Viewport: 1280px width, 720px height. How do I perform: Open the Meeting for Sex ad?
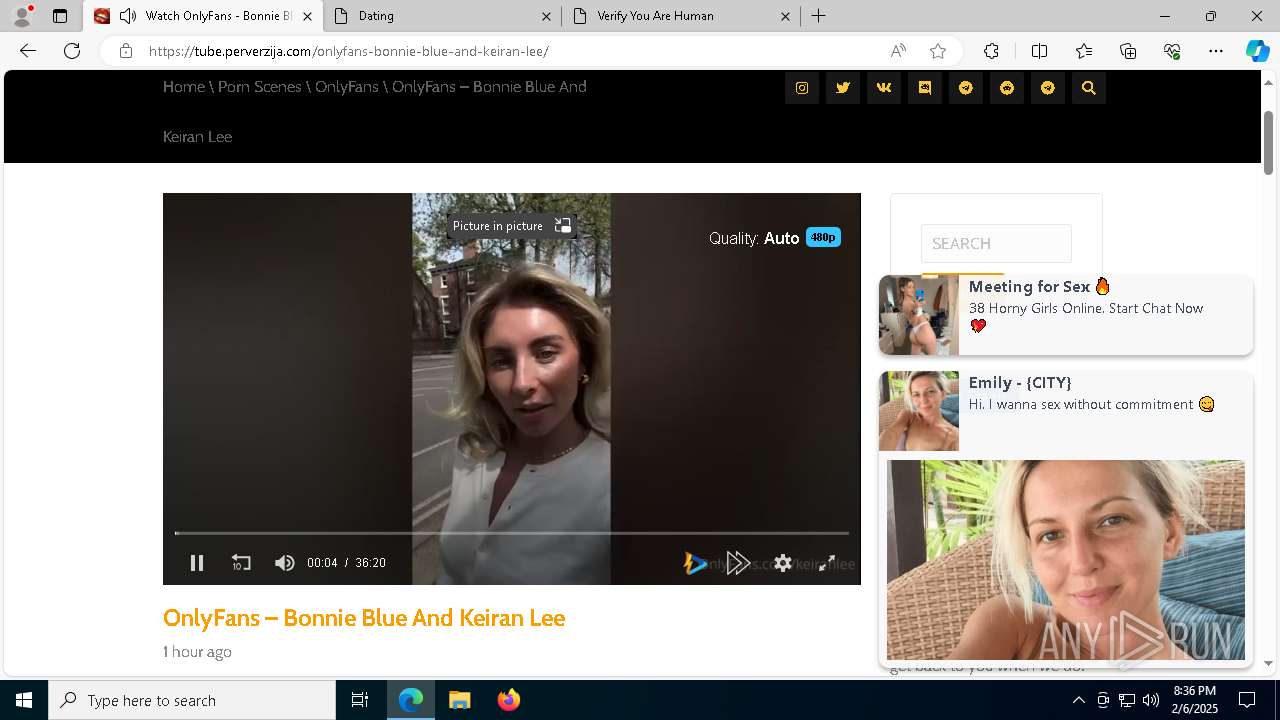click(x=1066, y=315)
